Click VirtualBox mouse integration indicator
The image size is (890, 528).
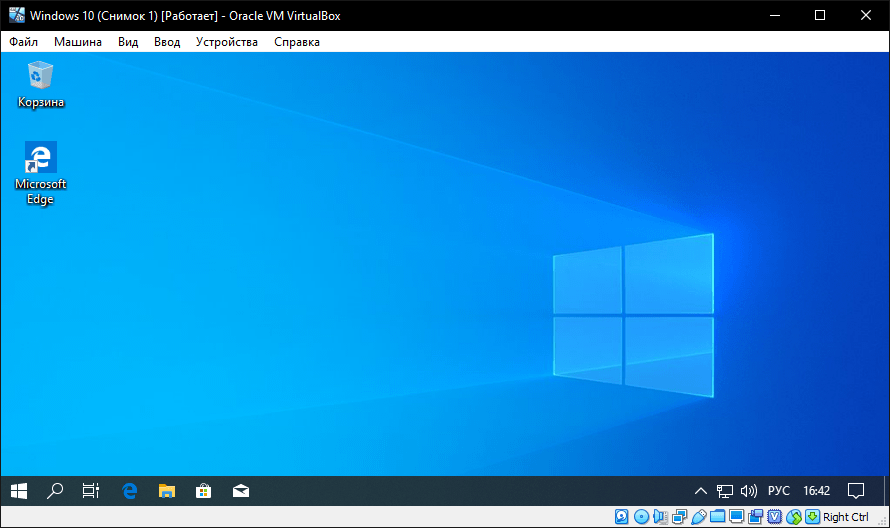tap(794, 517)
